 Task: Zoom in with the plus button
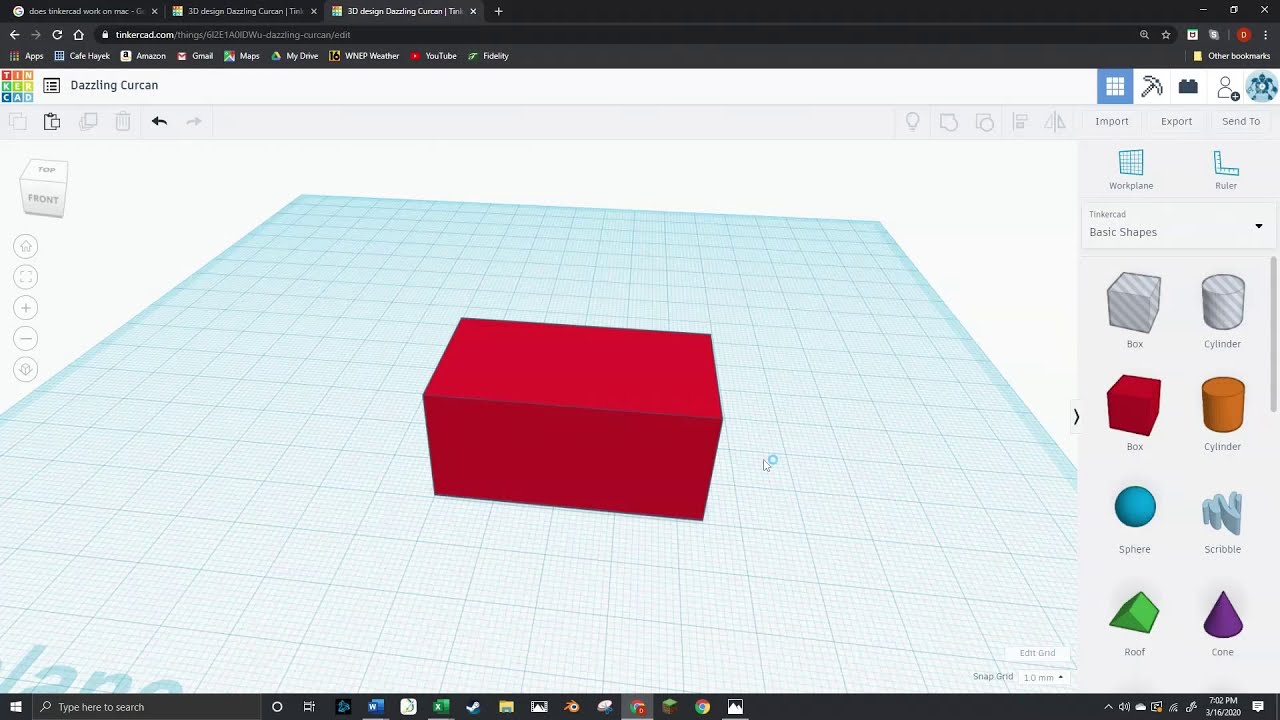27,308
